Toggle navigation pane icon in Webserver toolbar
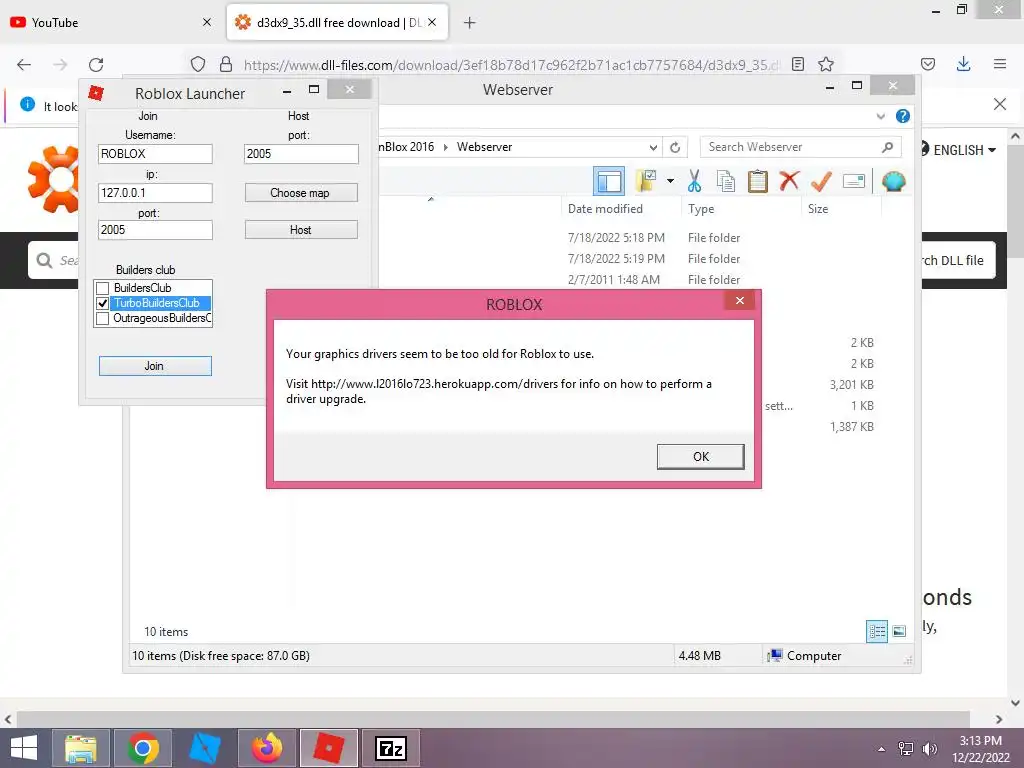 click(x=609, y=181)
